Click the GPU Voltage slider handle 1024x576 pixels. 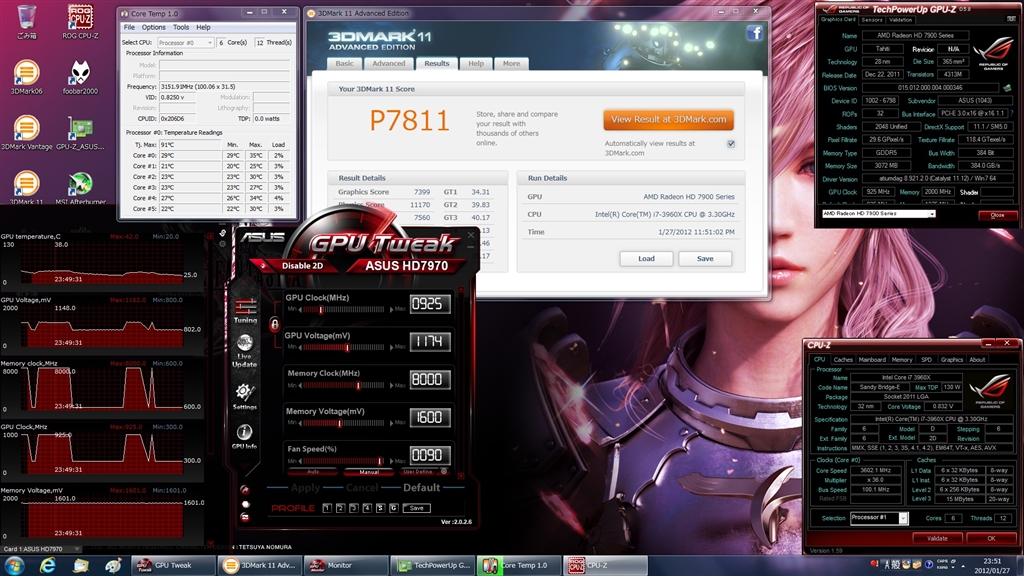point(347,347)
